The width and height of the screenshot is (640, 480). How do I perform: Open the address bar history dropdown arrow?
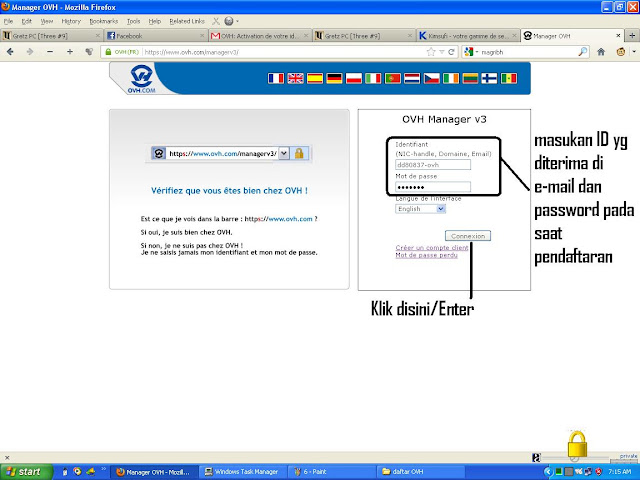pos(442,52)
